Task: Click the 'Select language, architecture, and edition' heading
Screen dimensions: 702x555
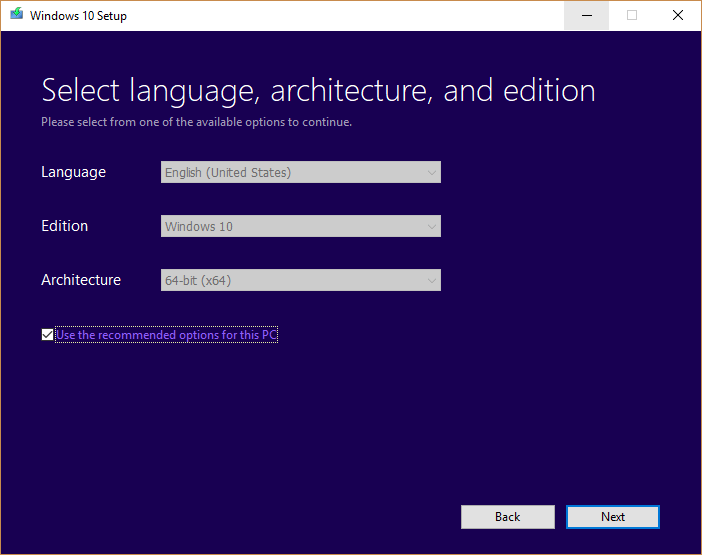Action: 318,91
